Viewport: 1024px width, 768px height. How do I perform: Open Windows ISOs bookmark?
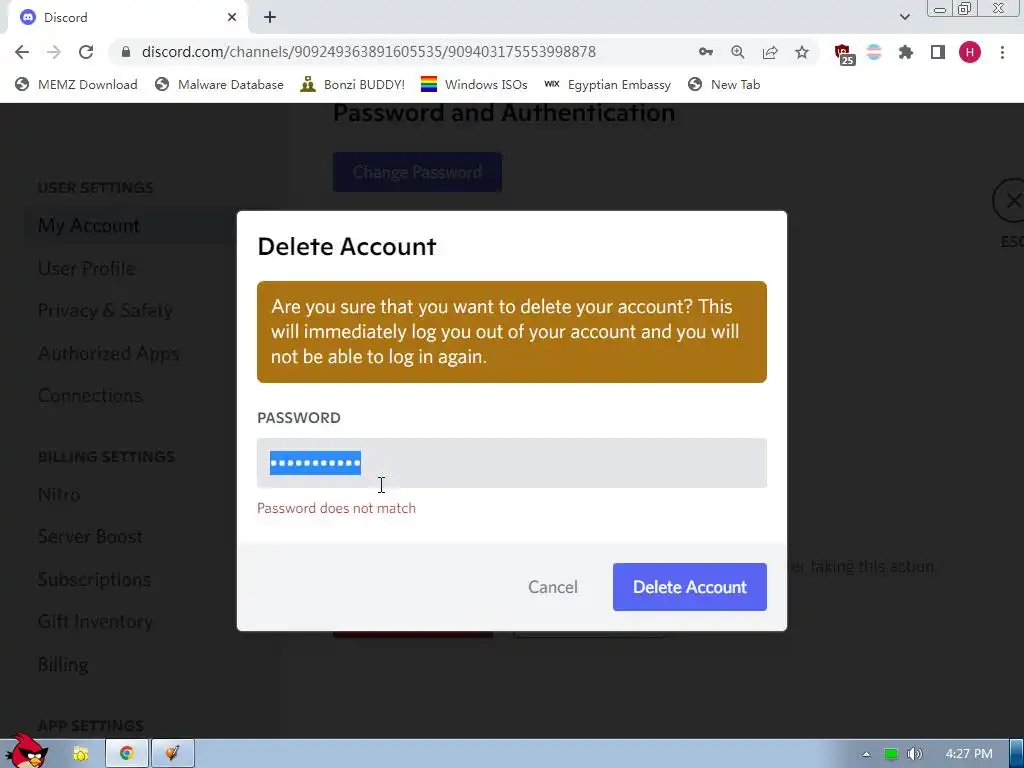(x=474, y=84)
